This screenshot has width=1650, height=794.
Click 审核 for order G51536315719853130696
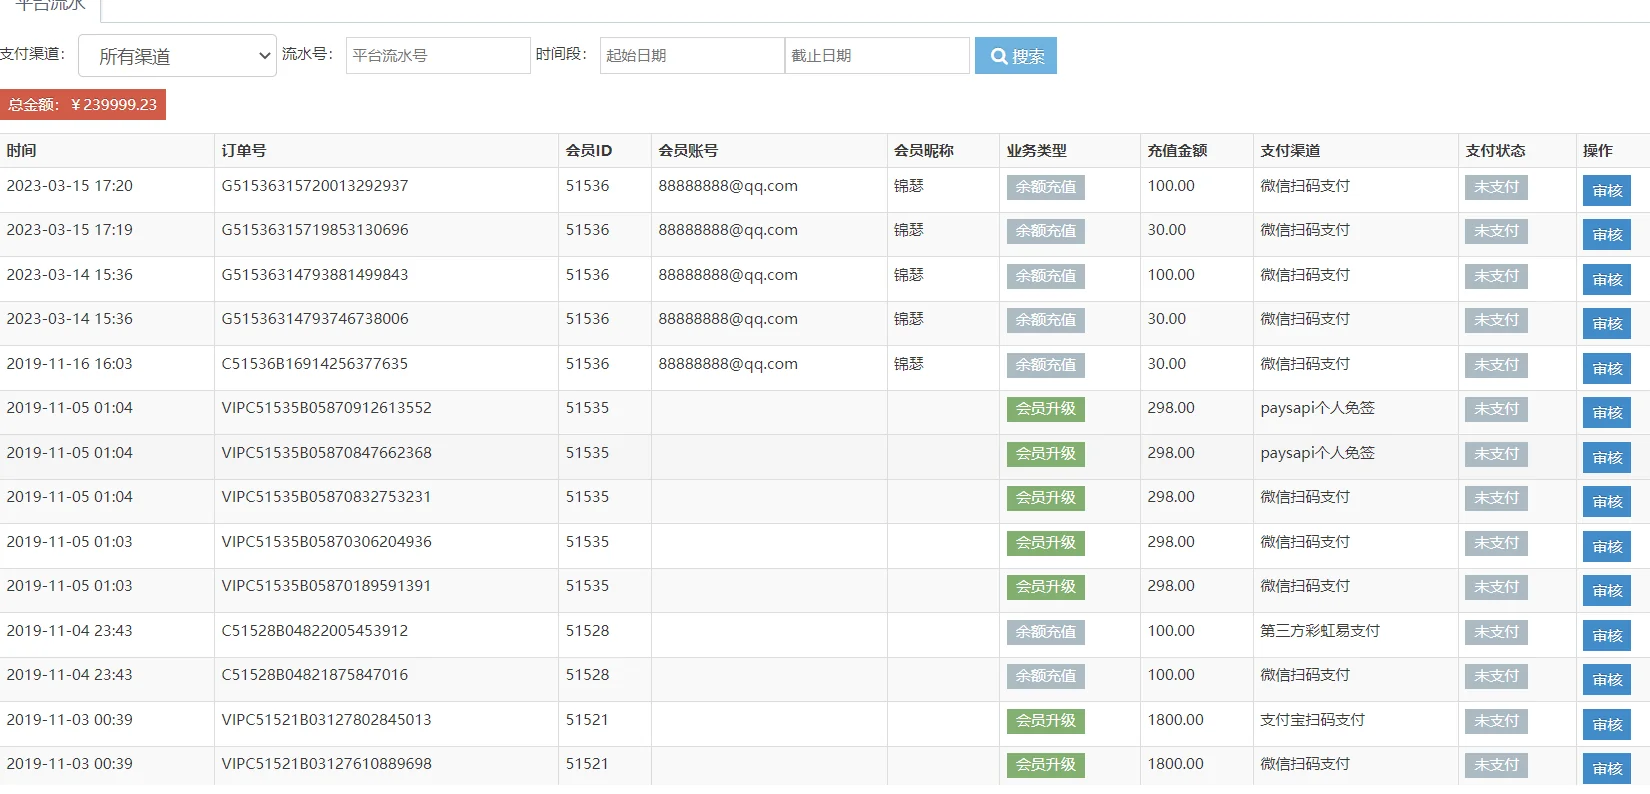[x=1606, y=235]
